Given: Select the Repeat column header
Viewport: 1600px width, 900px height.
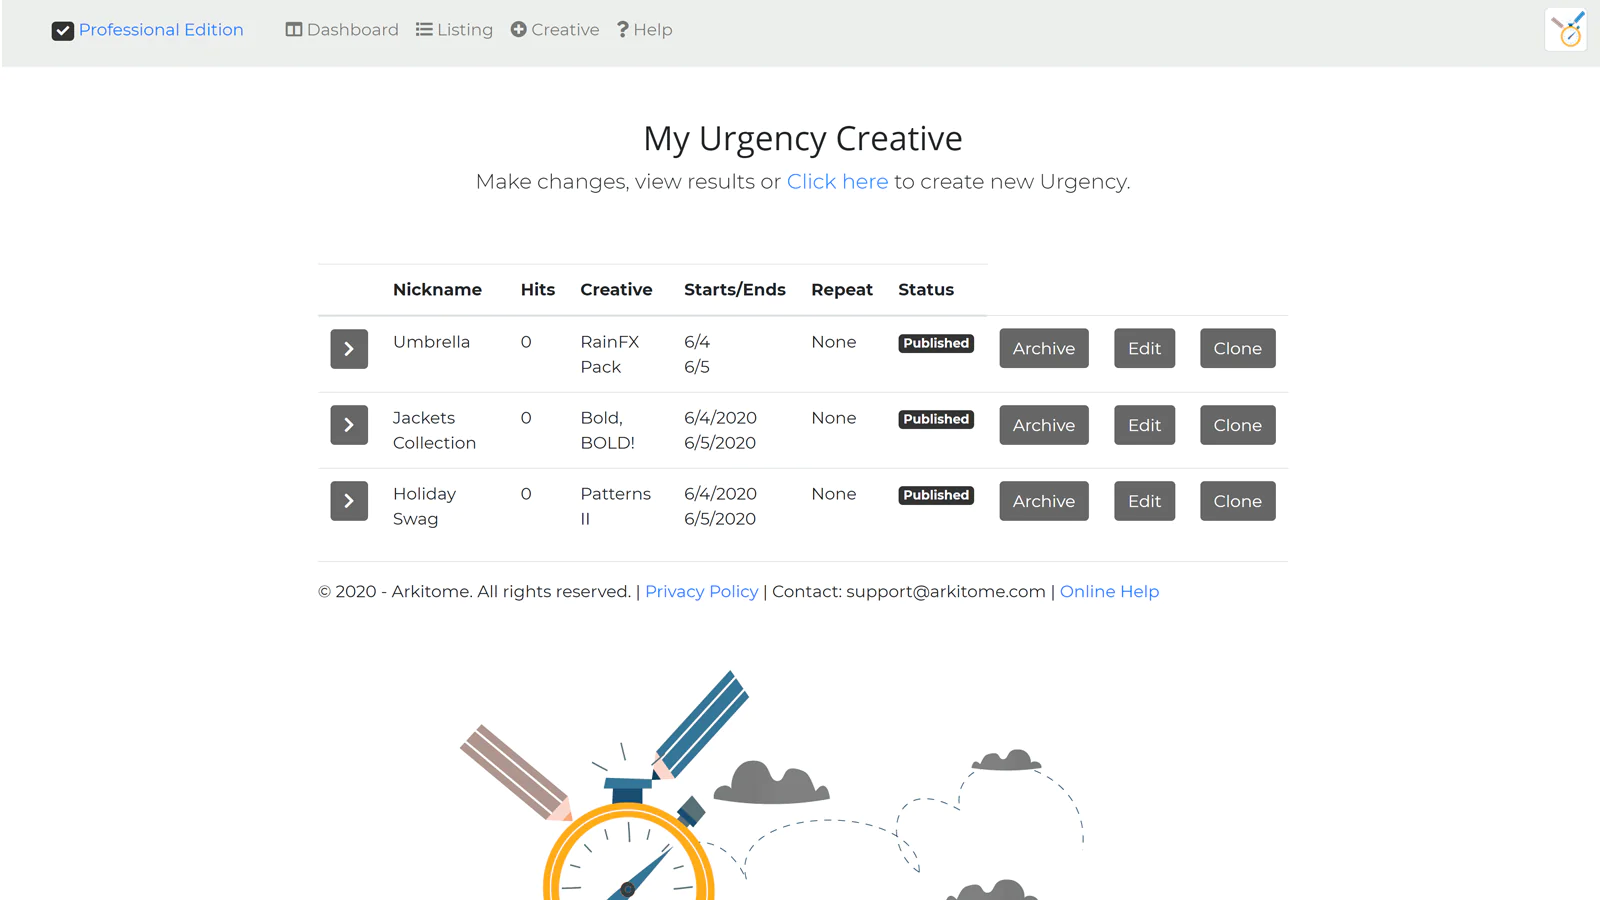Looking at the screenshot, I should point(842,290).
